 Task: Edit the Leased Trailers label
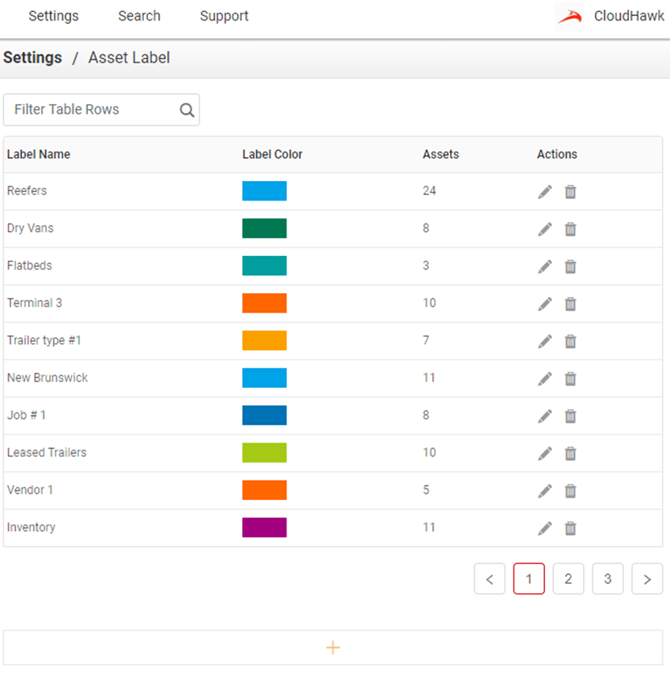coord(545,453)
